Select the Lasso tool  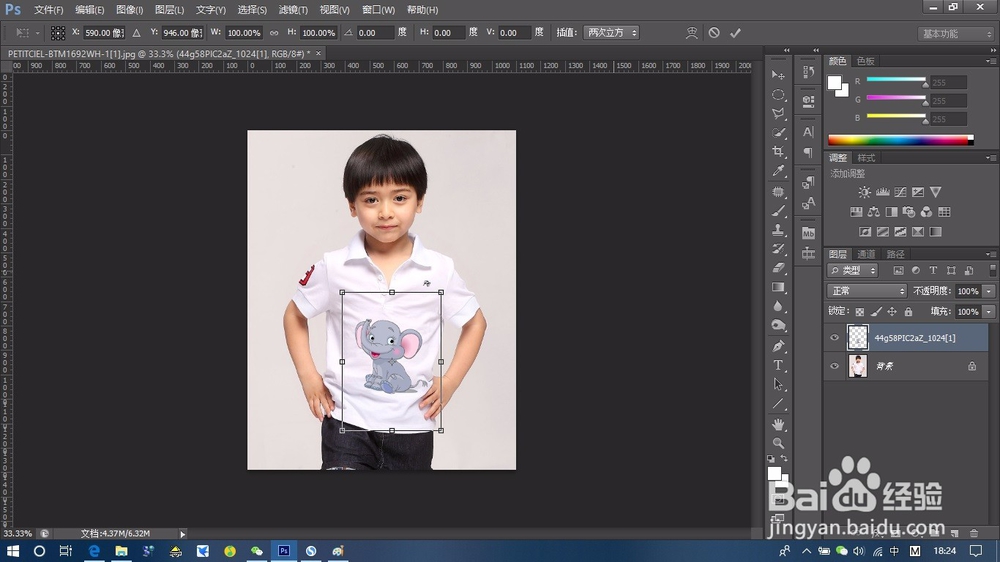[778, 114]
